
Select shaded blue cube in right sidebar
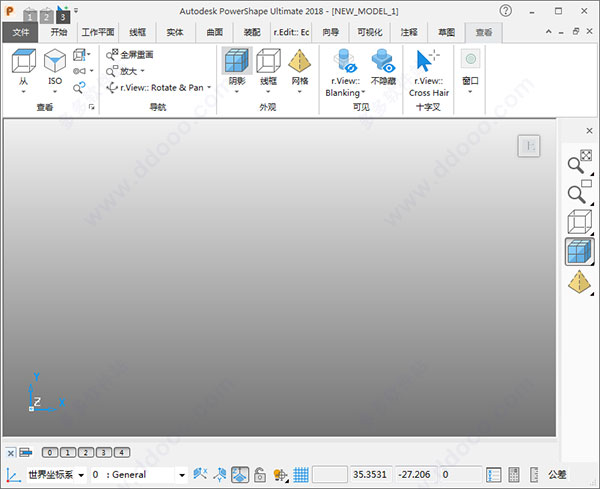click(x=580, y=251)
